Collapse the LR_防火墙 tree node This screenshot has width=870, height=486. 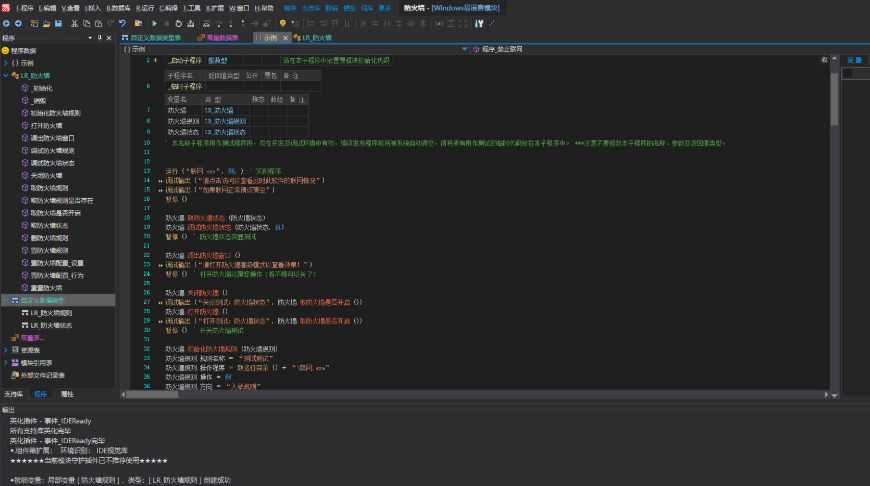pos(6,75)
